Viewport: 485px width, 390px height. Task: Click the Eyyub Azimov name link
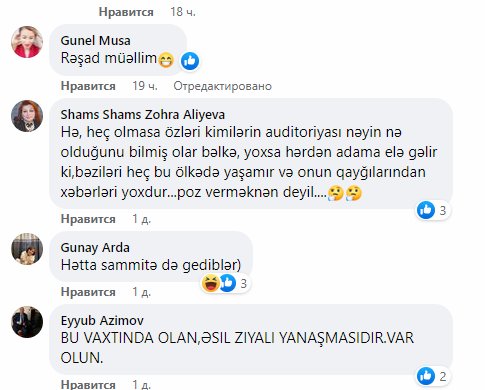102,321
